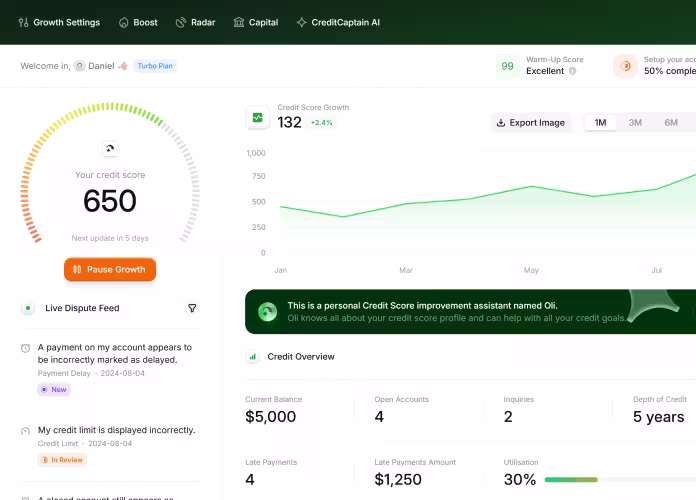696x500 pixels.
Task: Open the Capital section
Action: [255, 22]
